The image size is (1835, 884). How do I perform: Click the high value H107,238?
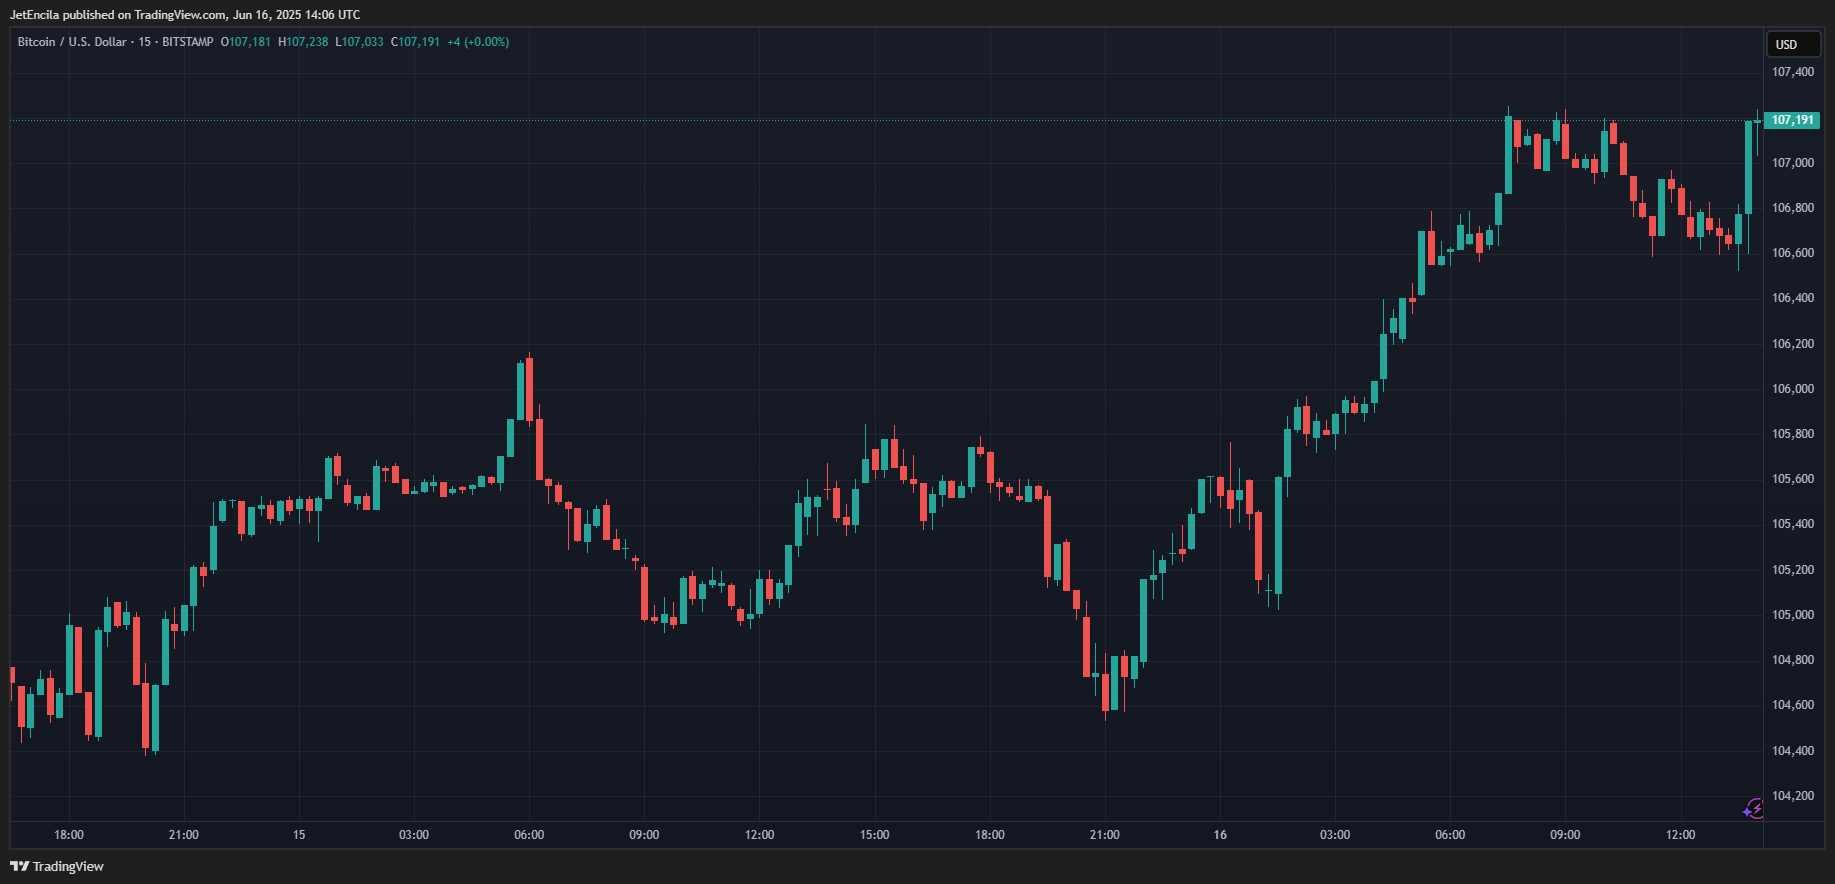pos(303,42)
